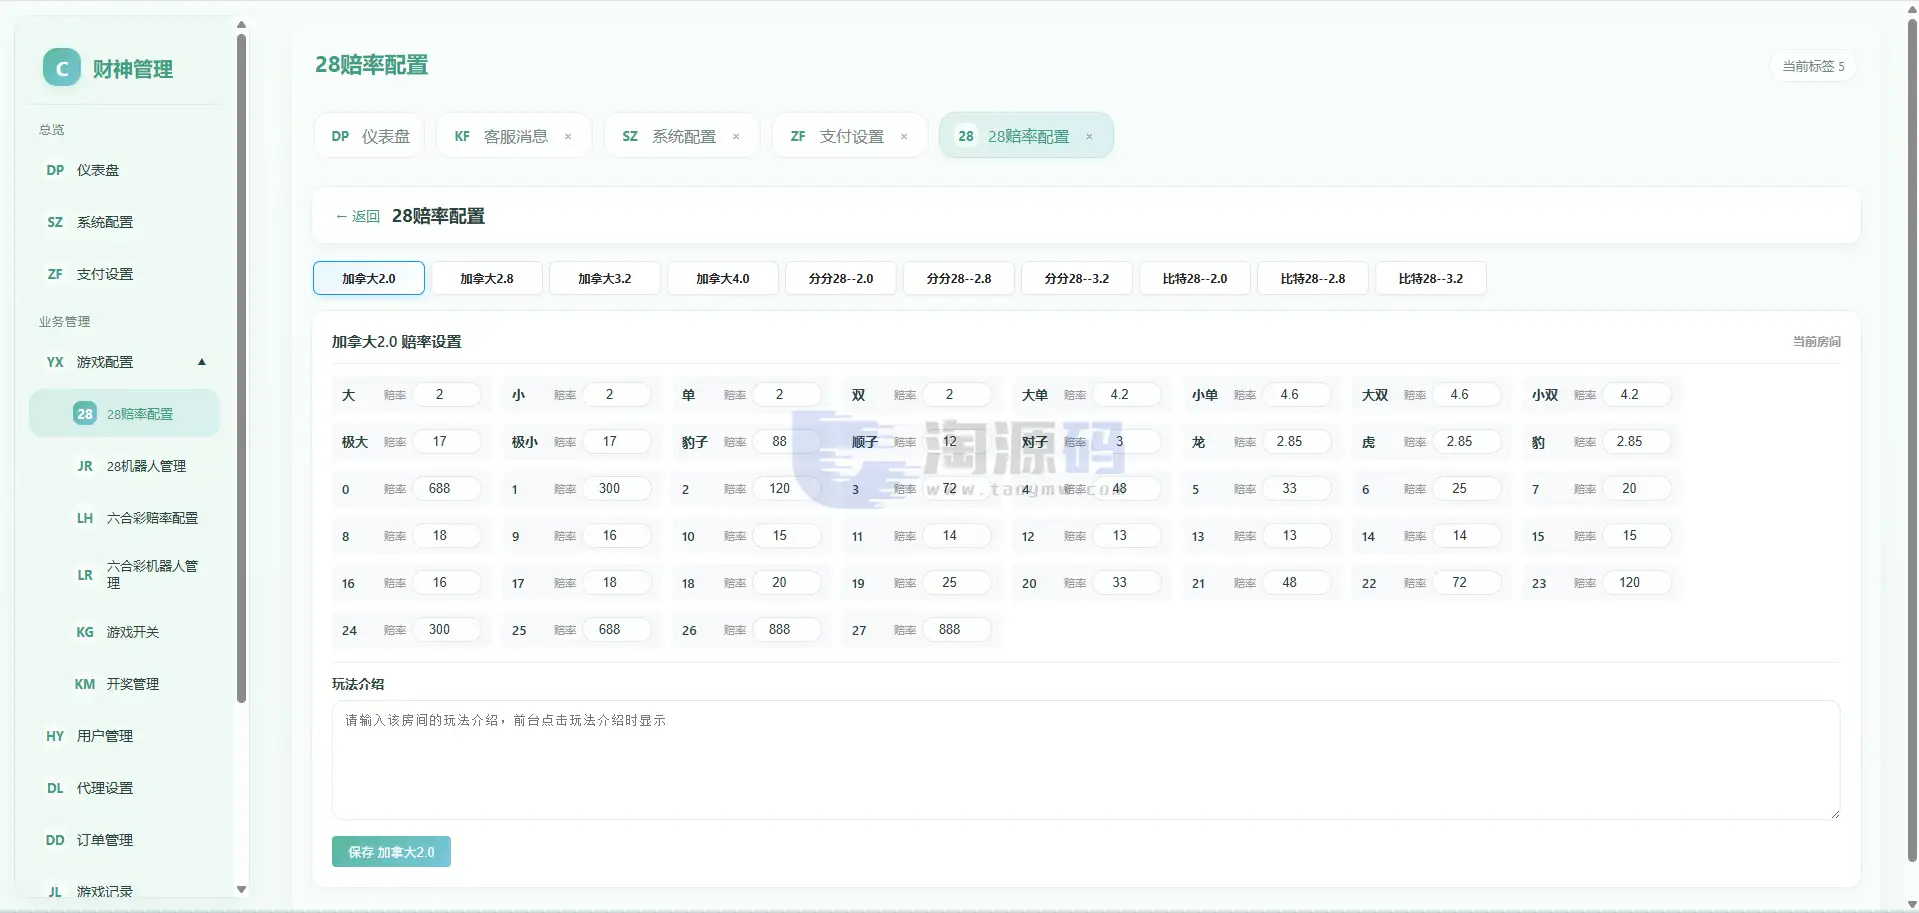The height and width of the screenshot is (913, 1919).
Task: Edit the 大双 odds field
Action: tap(1467, 395)
